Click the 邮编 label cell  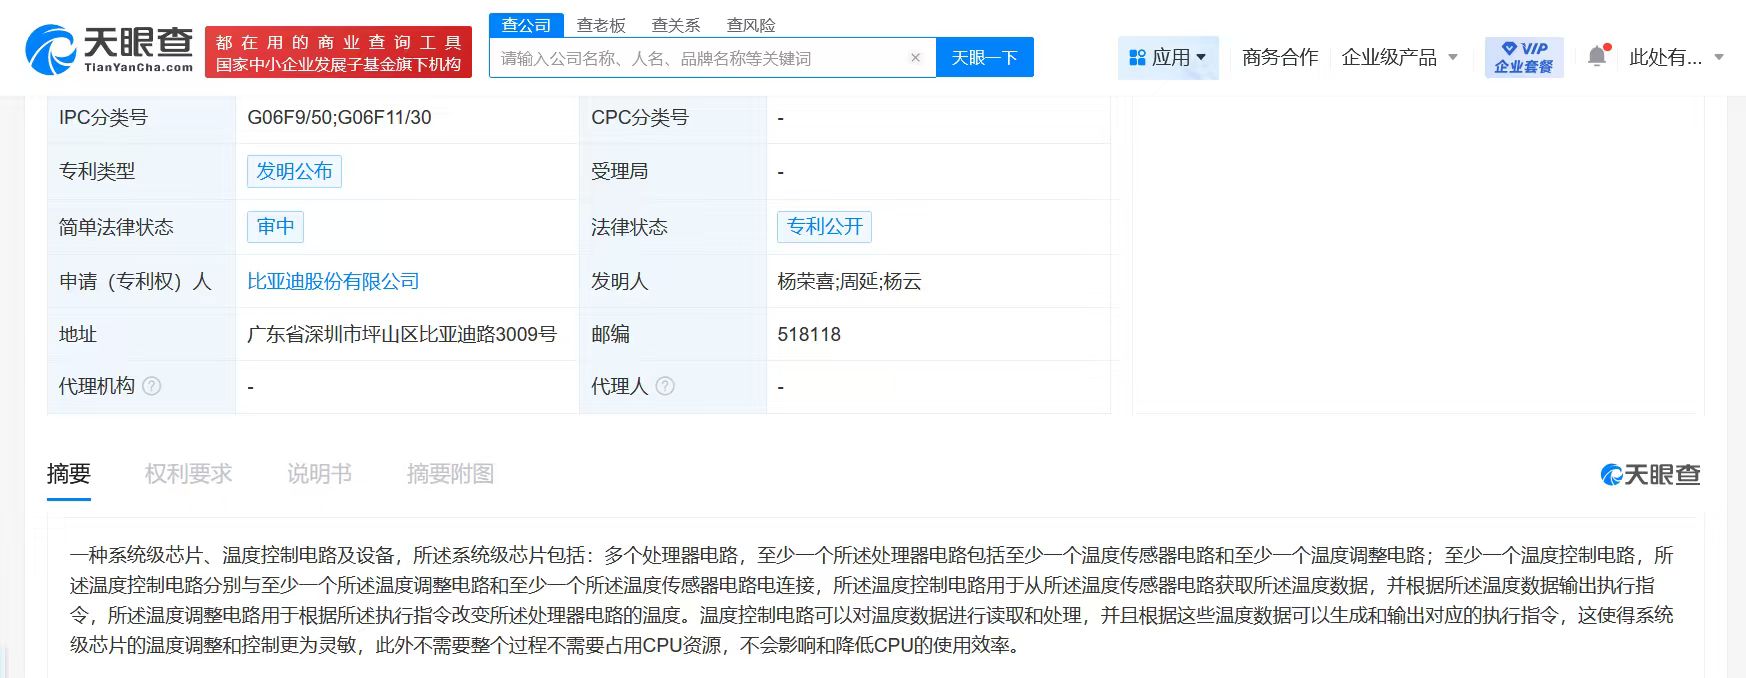673,335
